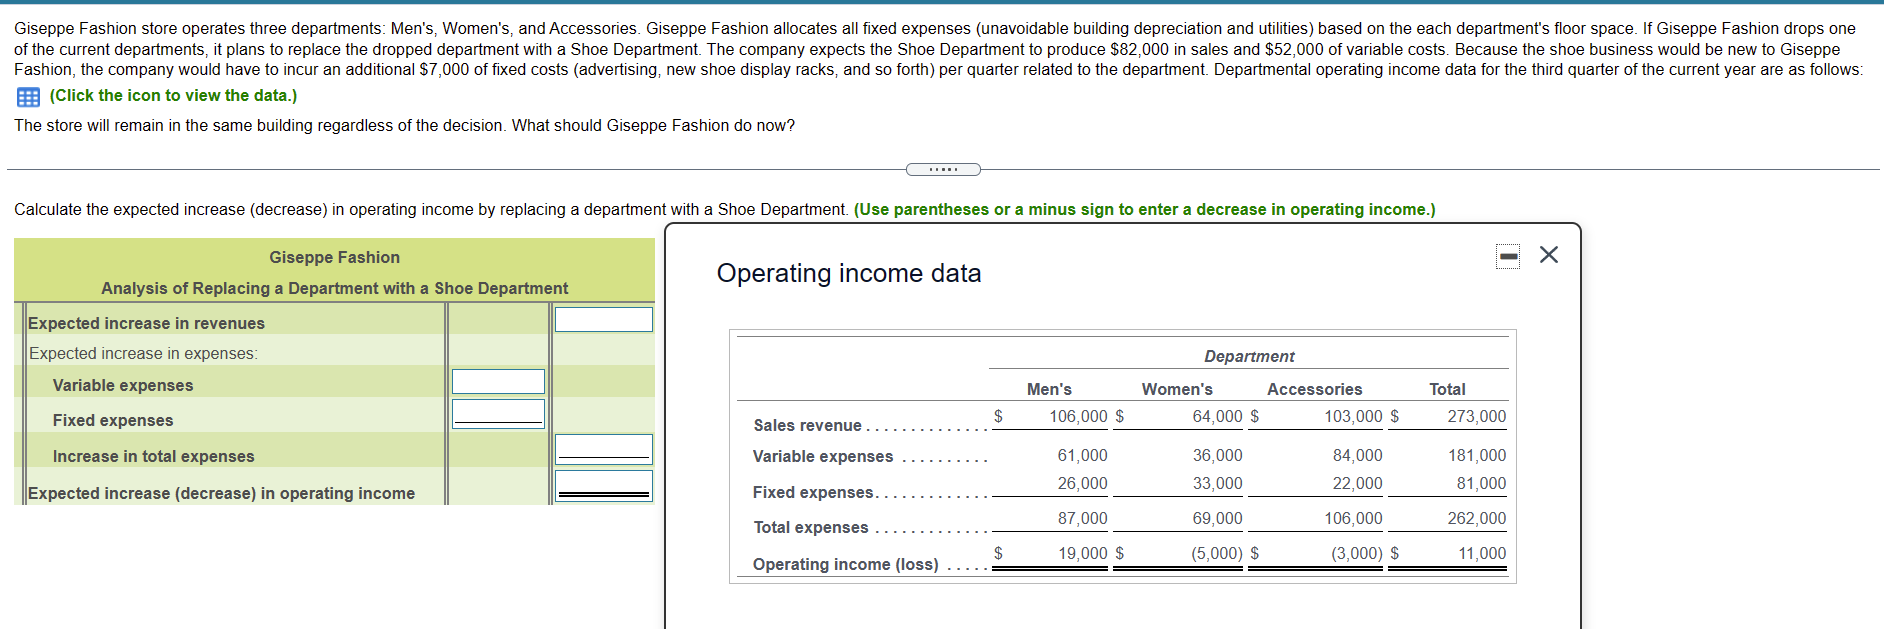Select the Fixed expenses input box
Screen dimensions: 1884x629
point(498,413)
